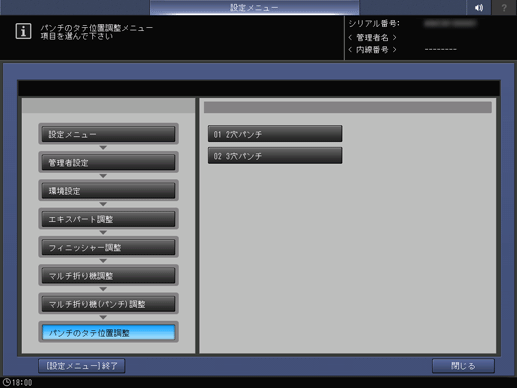
Task: Tap the clock icon next to 18:00
Action: (6, 382)
